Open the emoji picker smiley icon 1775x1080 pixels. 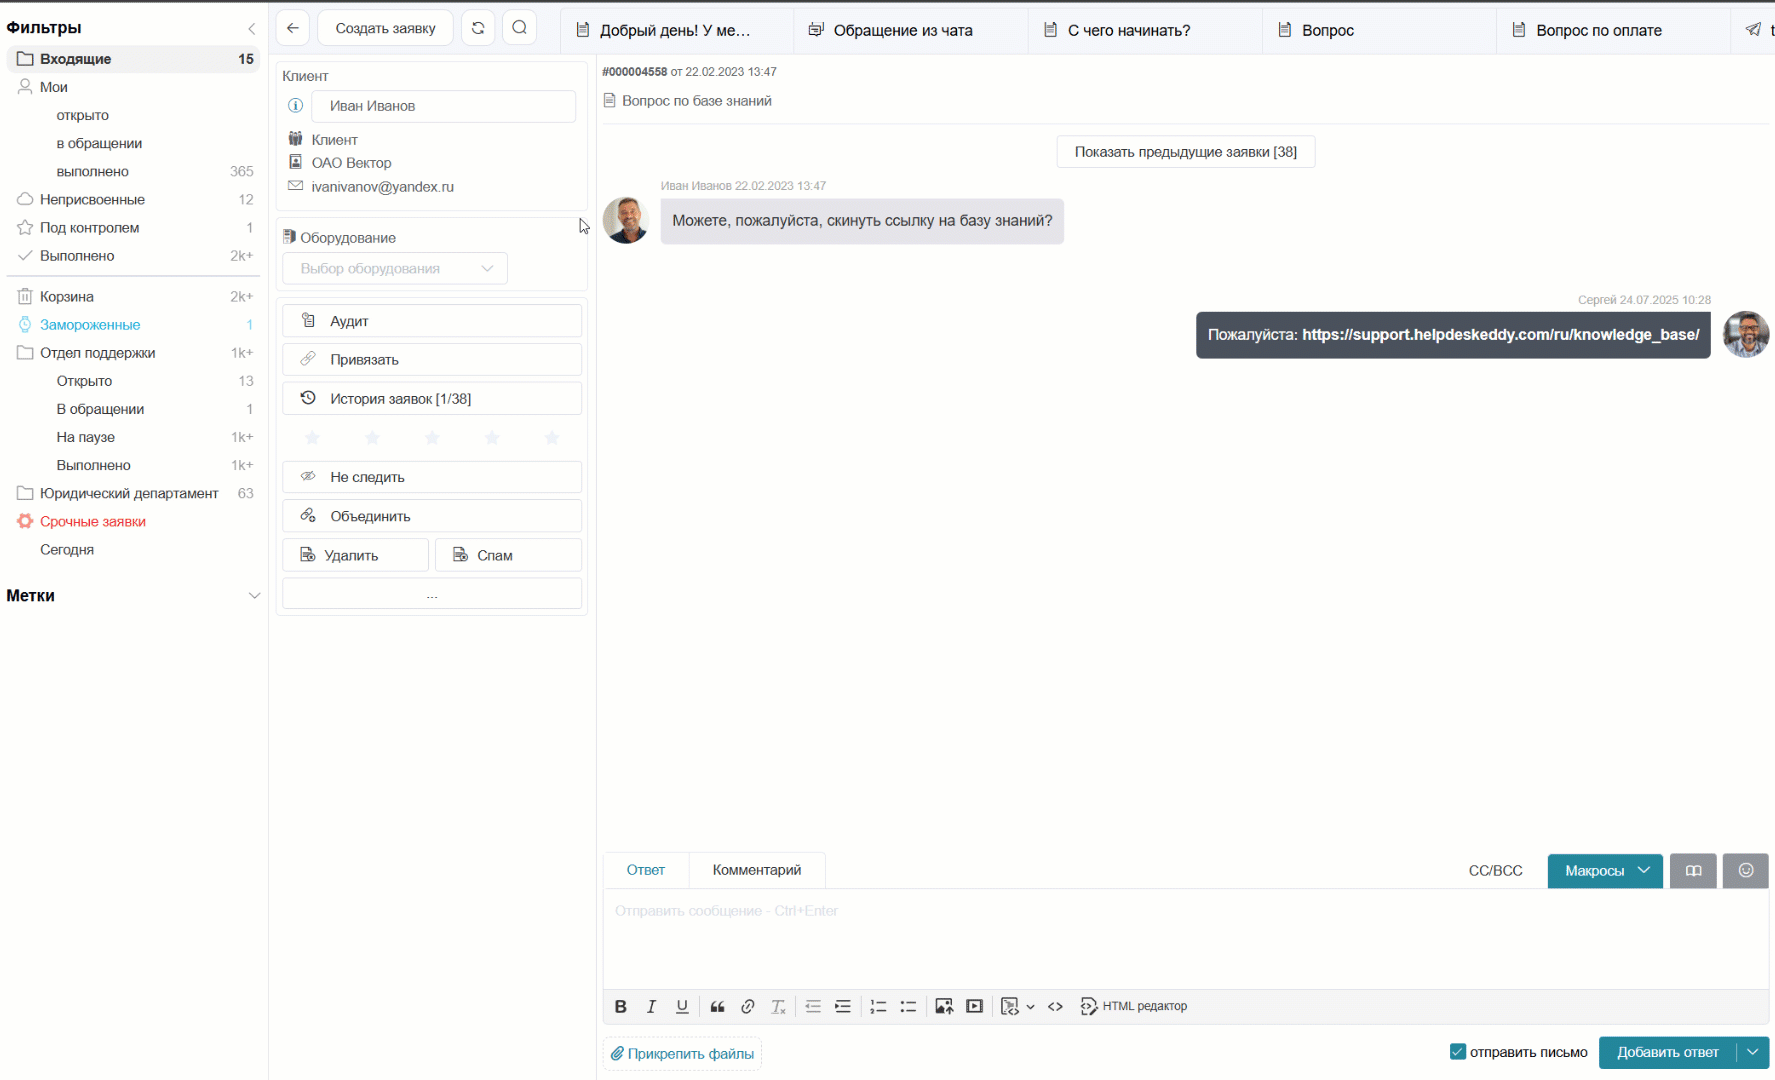coord(1745,870)
